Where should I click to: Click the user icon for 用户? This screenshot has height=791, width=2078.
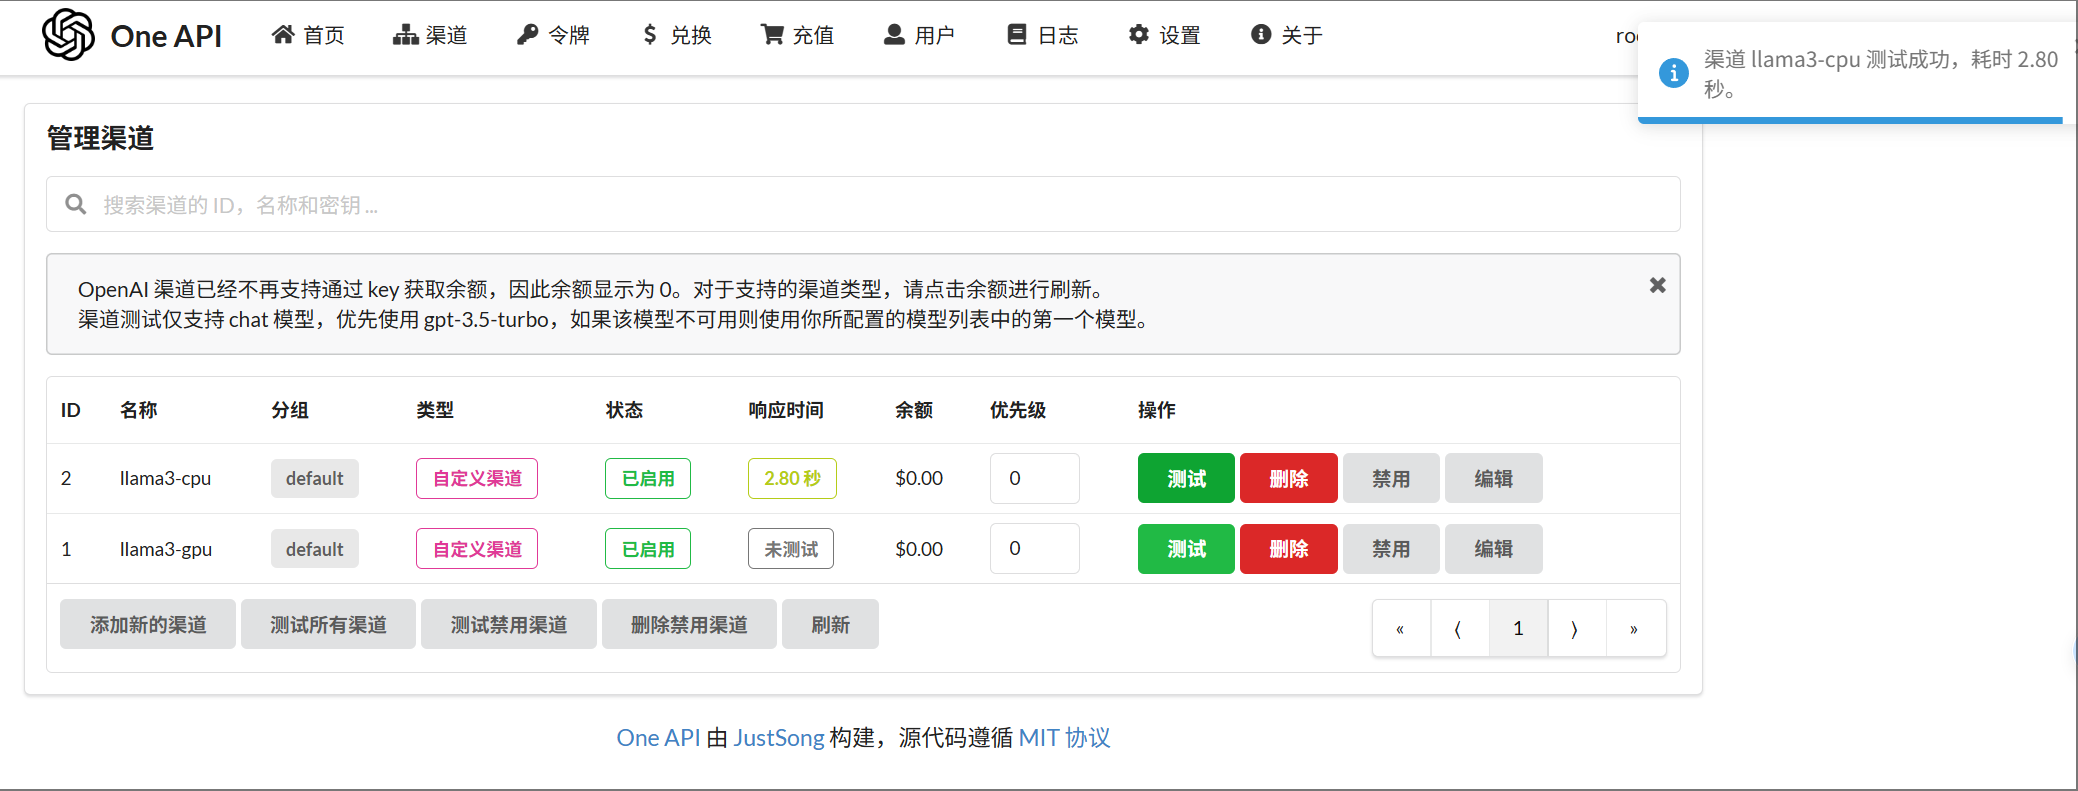894,35
